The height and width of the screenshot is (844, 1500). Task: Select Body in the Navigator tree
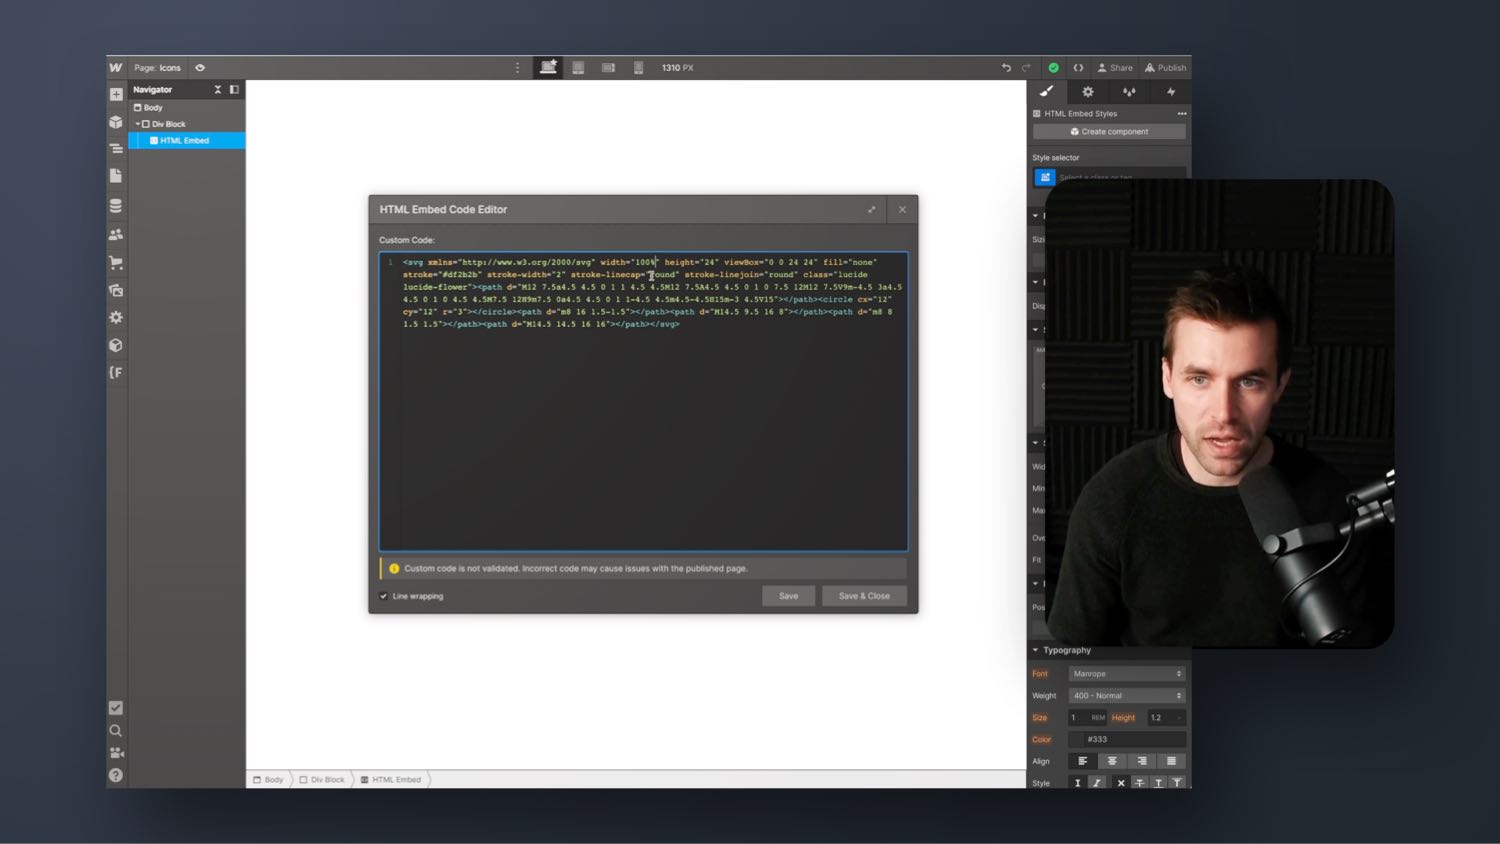click(152, 107)
